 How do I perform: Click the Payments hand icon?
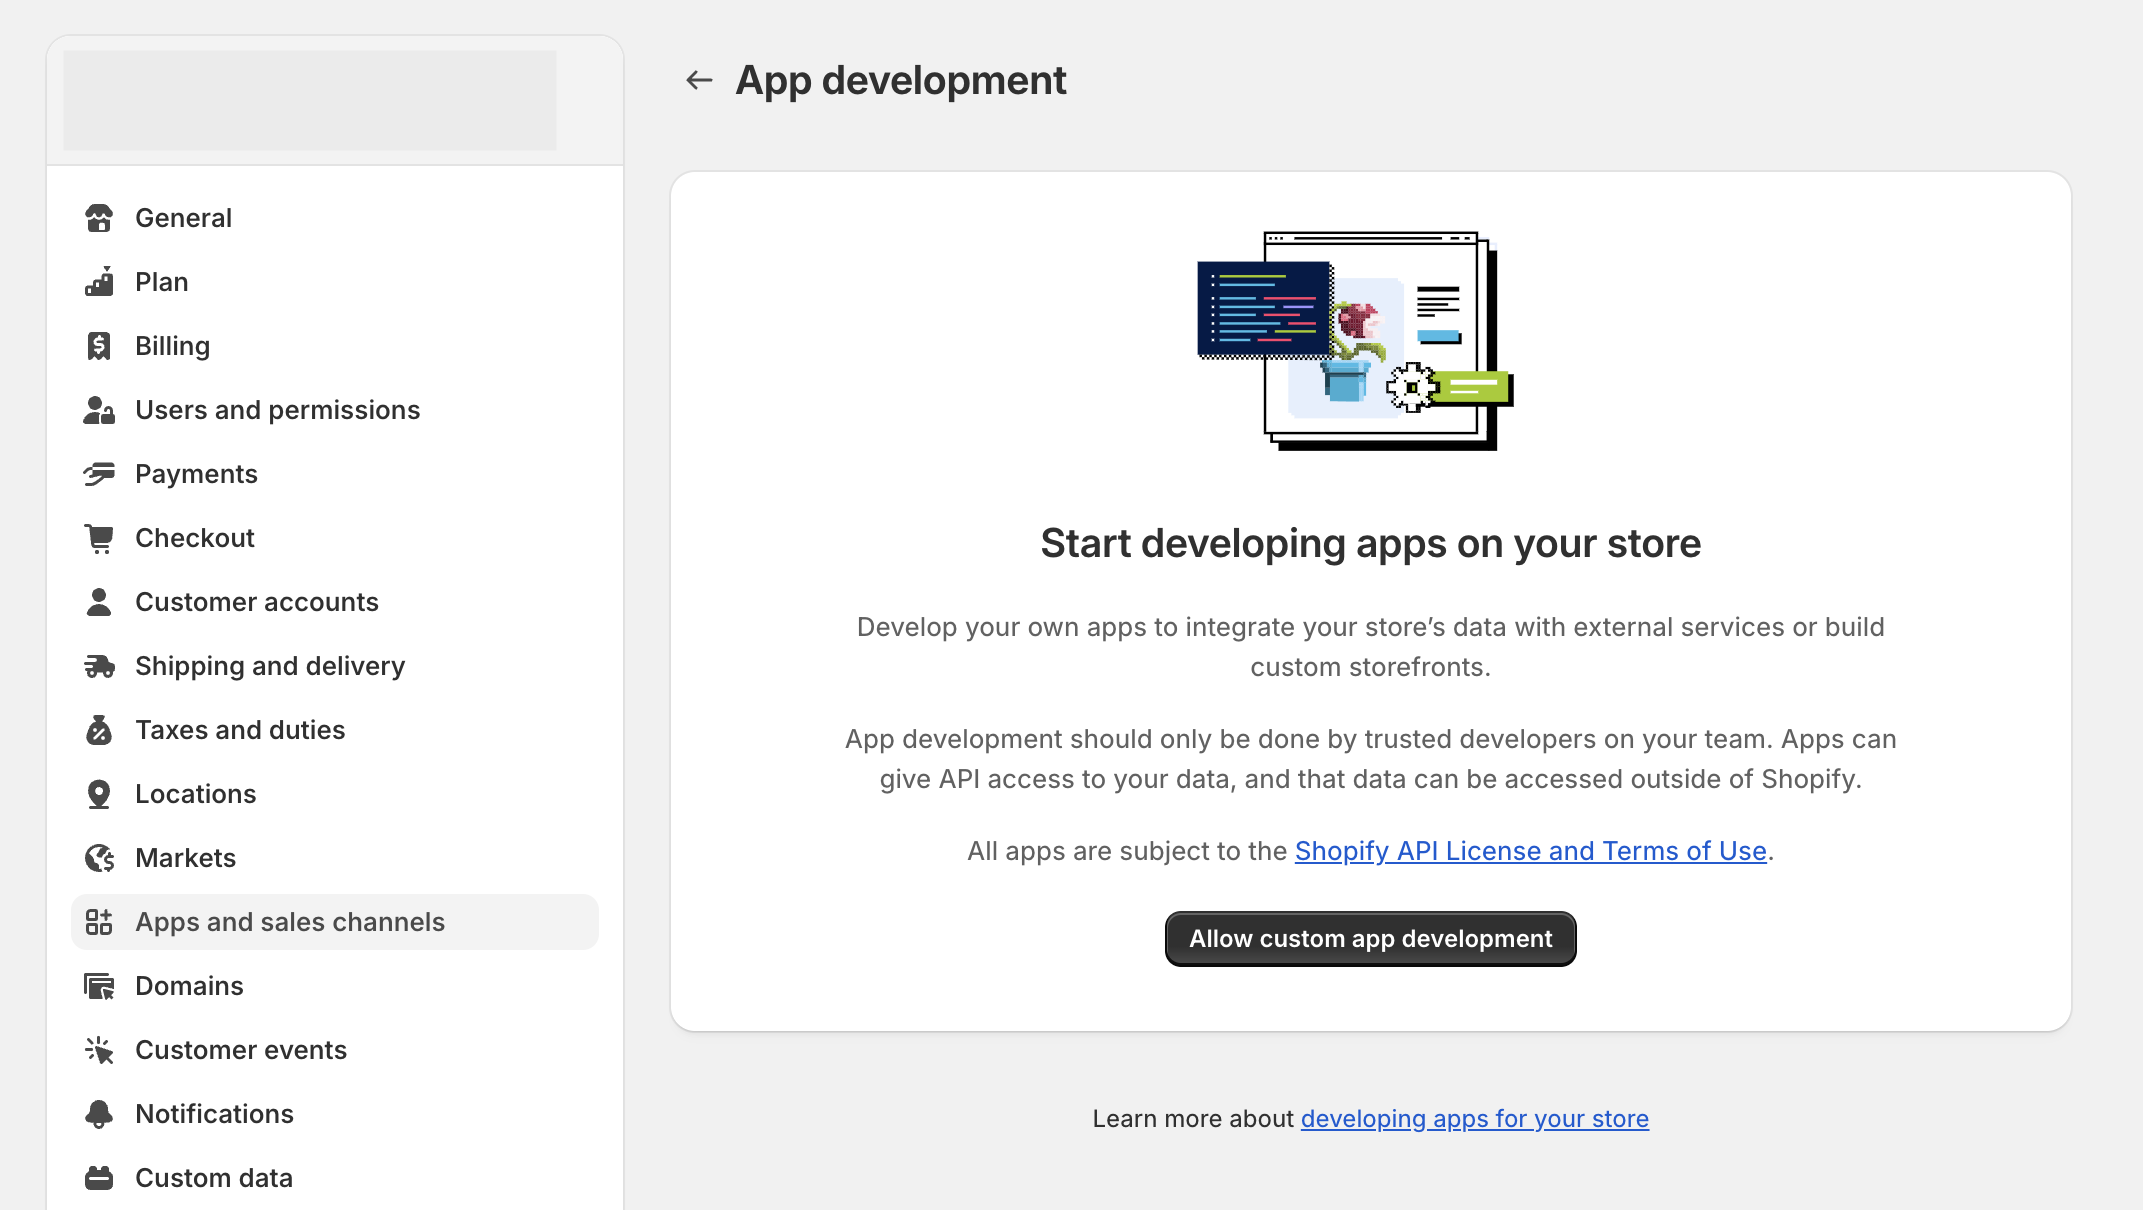(99, 474)
